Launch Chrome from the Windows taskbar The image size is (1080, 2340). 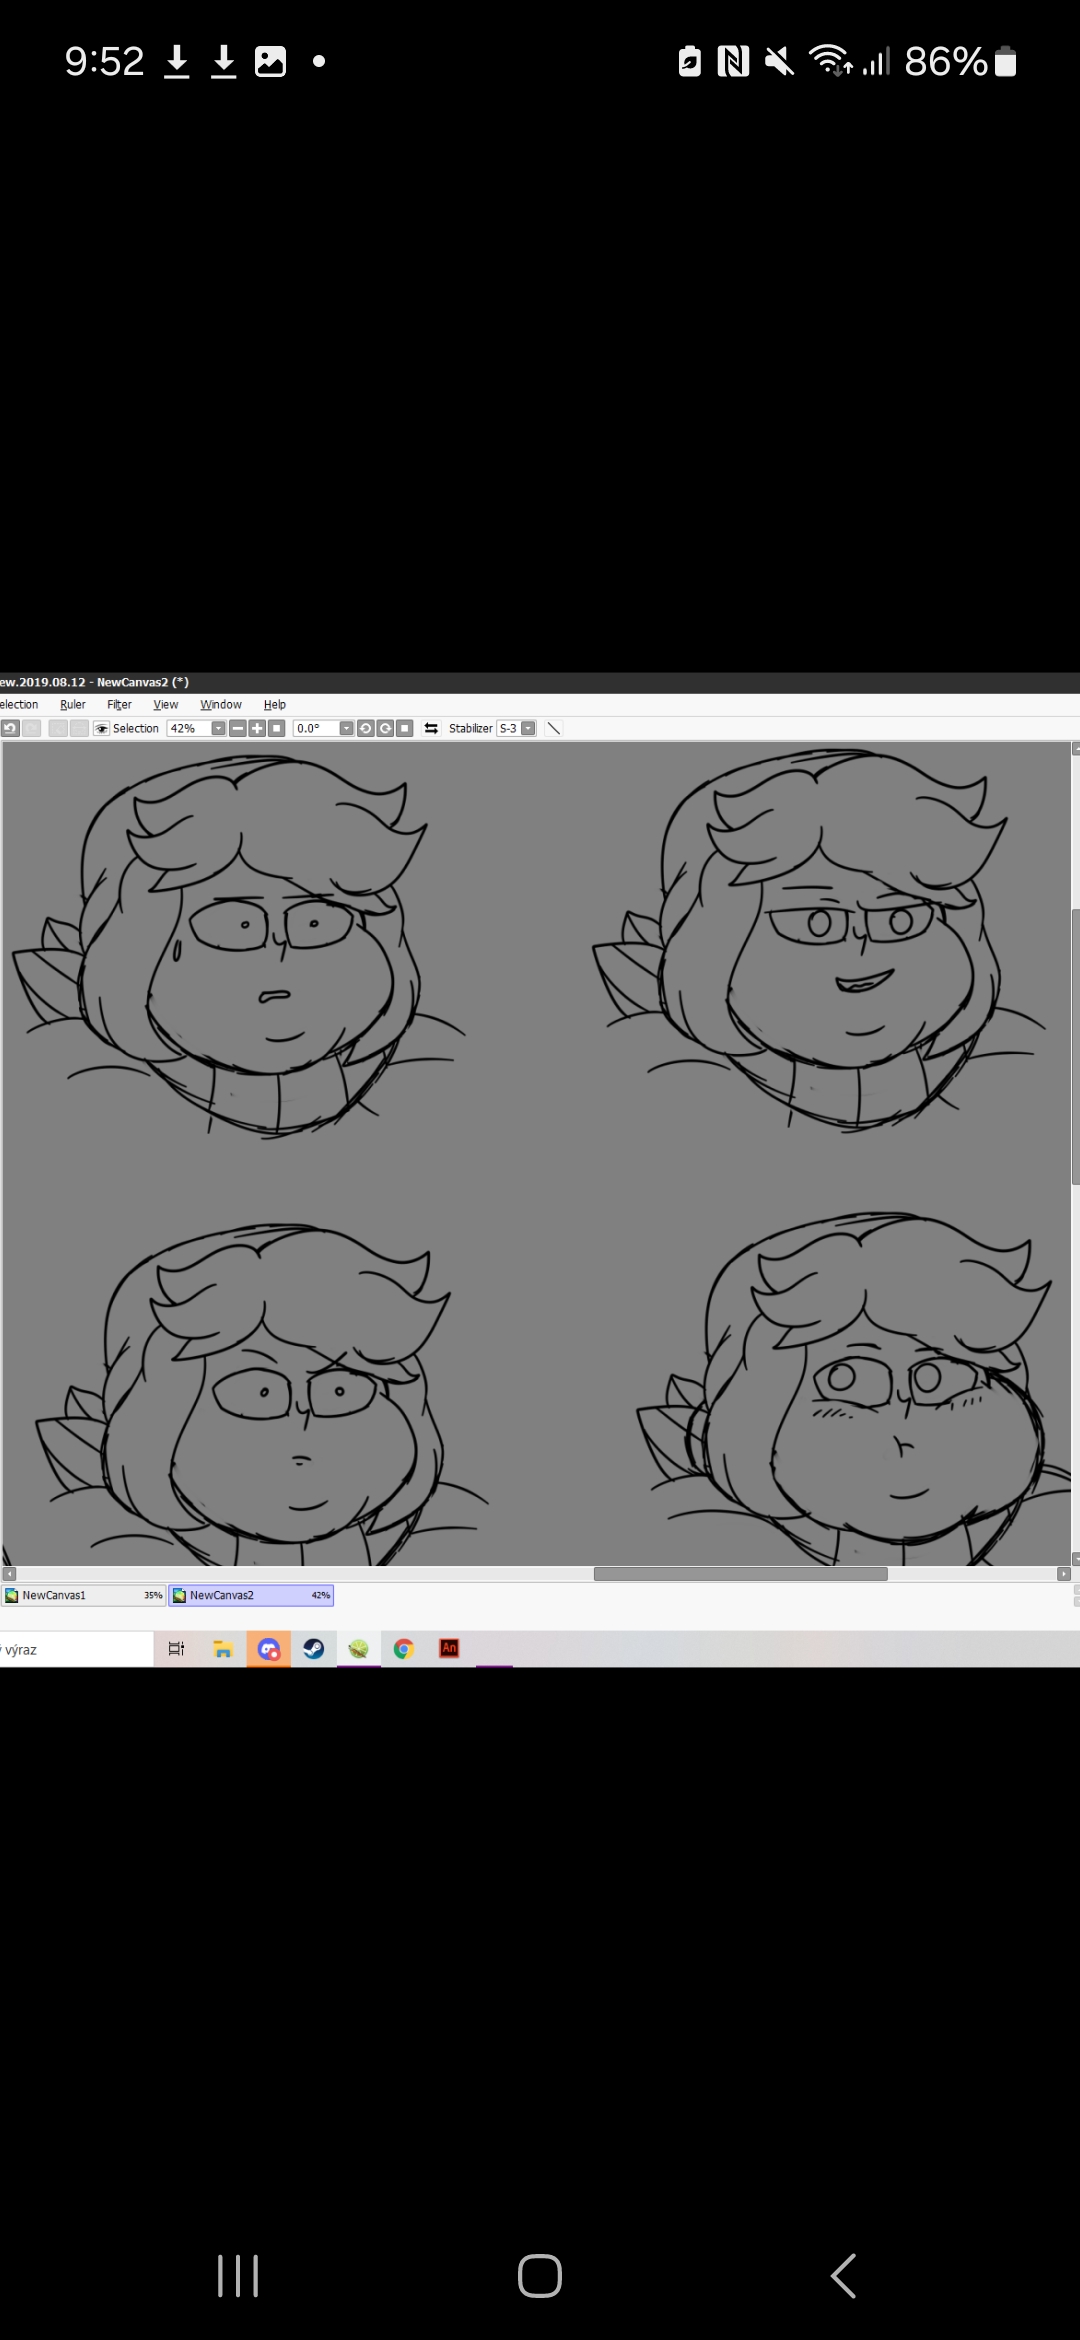click(x=404, y=1649)
